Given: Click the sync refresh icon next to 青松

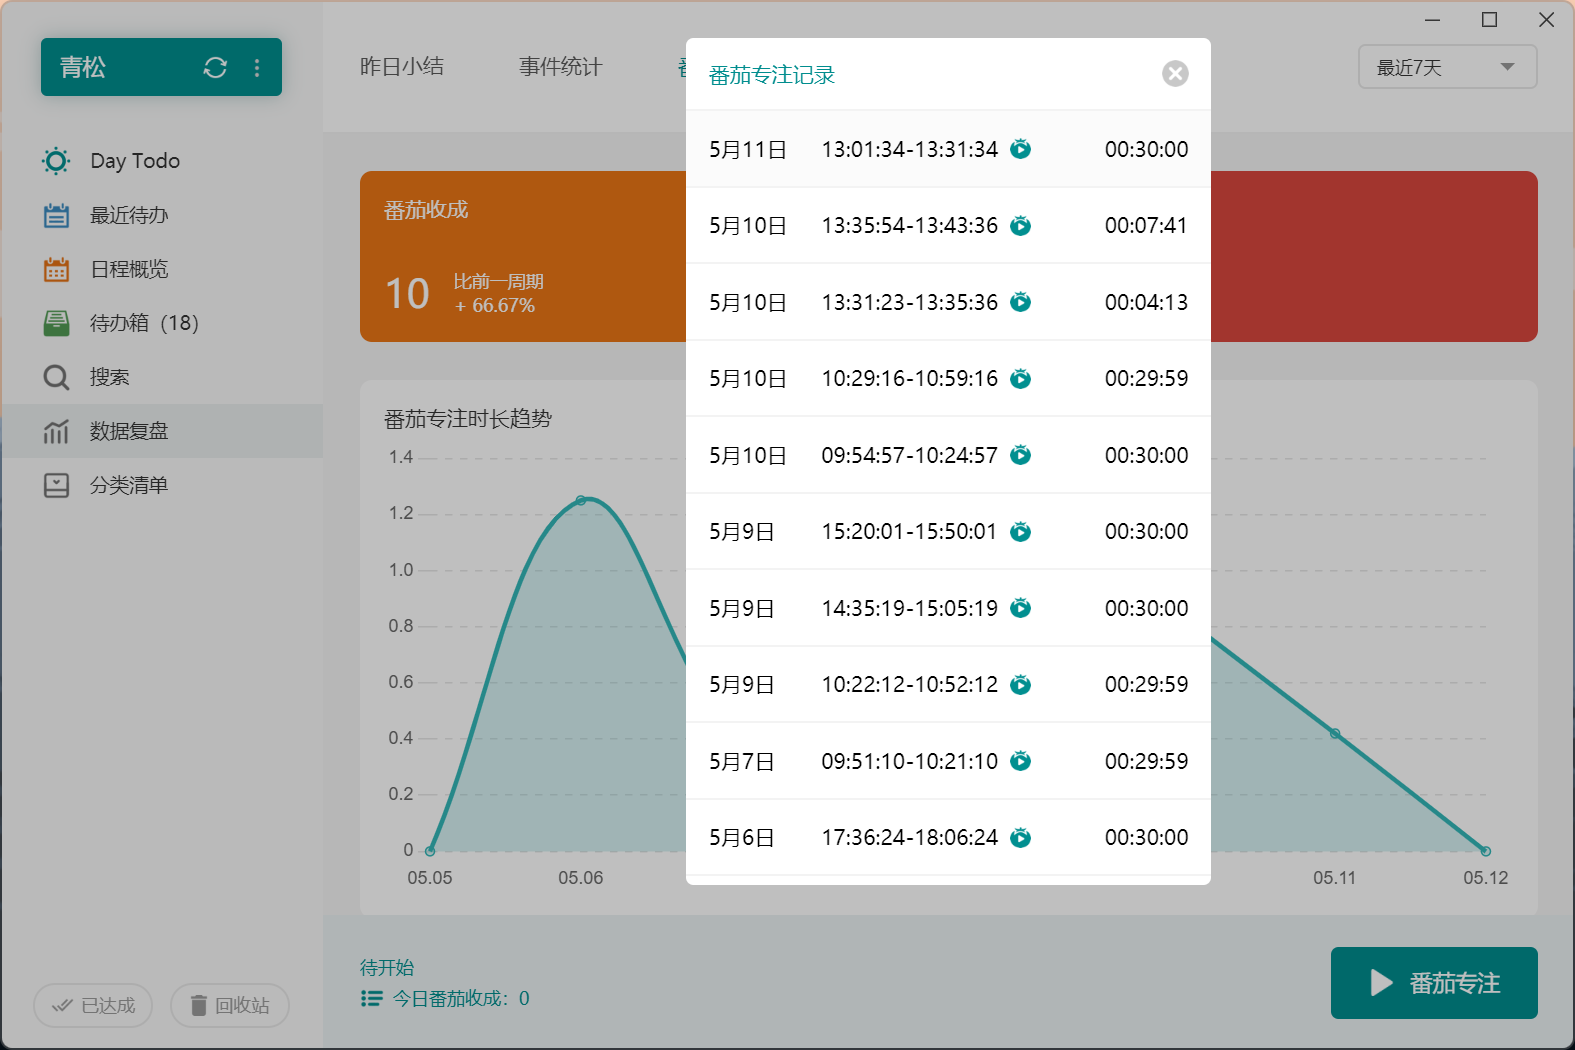Looking at the screenshot, I should 215,67.
